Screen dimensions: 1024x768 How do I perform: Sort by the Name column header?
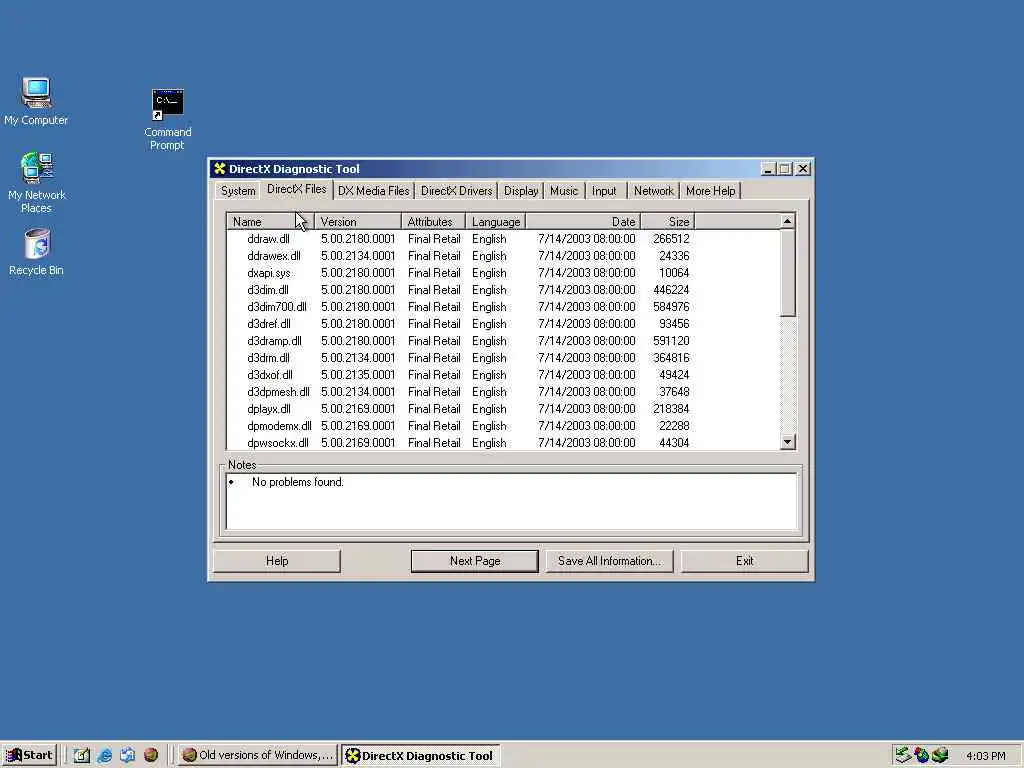(270, 222)
